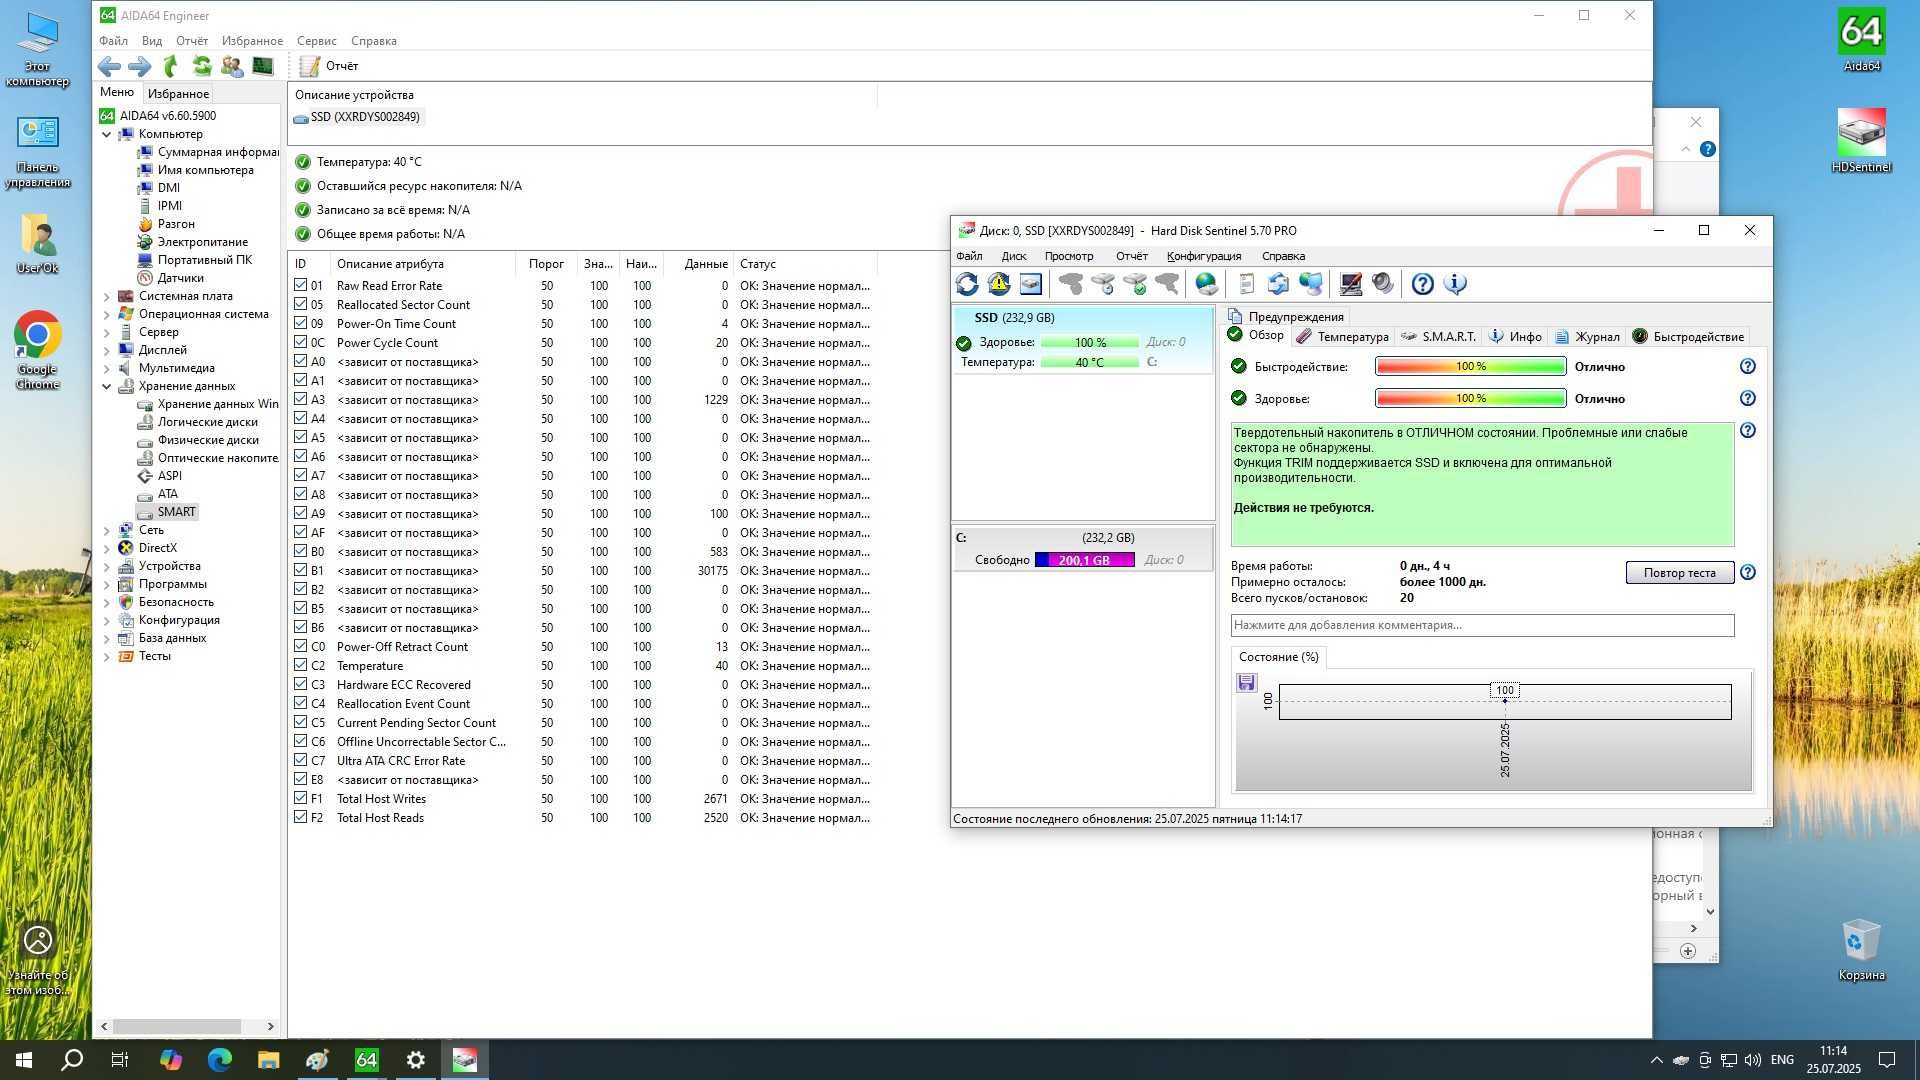Click the disk drive panel icon in Sentinel toolbar
Screen dimensions: 1920x1080
point(1031,284)
